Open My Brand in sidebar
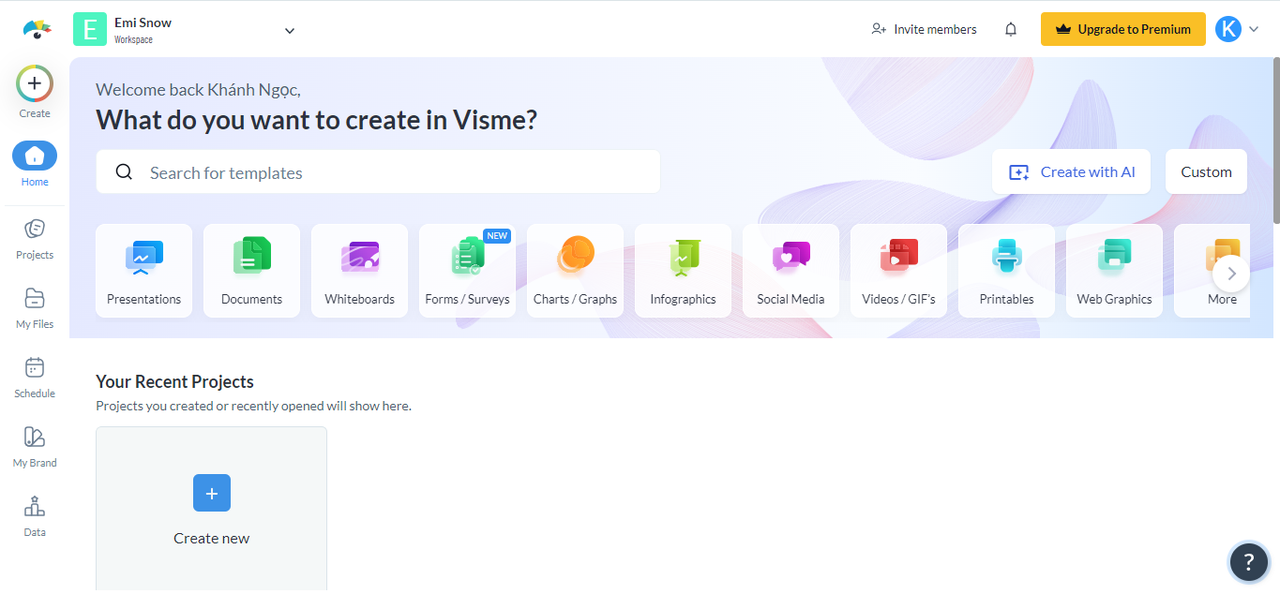Image resolution: width=1280 pixels, height=594 pixels. click(34, 446)
